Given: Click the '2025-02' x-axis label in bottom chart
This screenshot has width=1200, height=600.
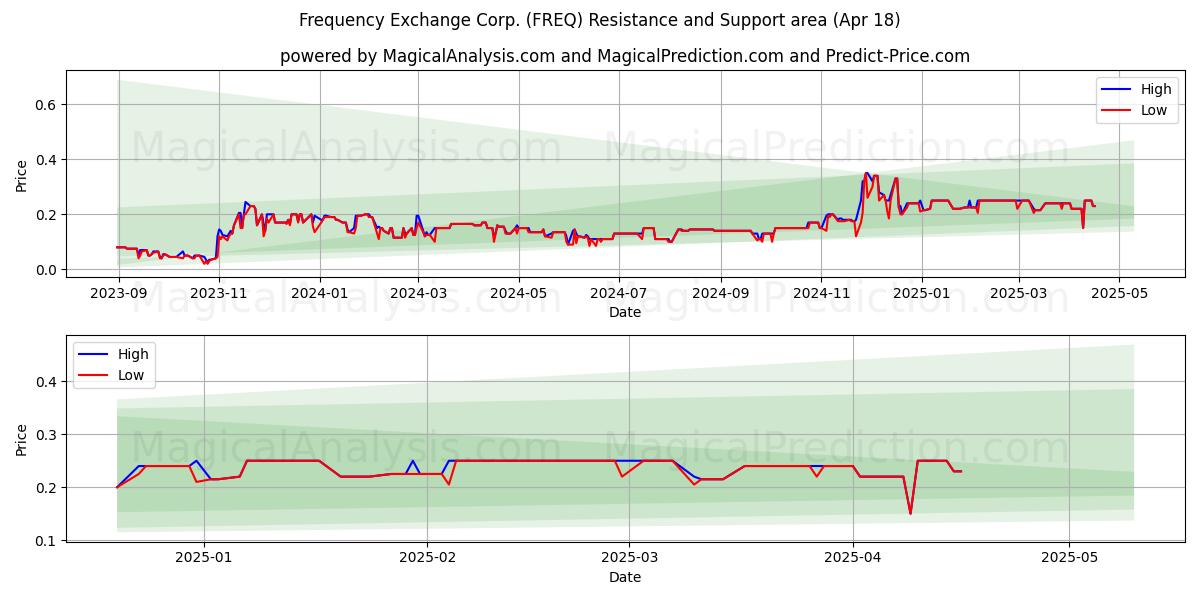Looking at the screenshot, I should click(x=428, y=560).
